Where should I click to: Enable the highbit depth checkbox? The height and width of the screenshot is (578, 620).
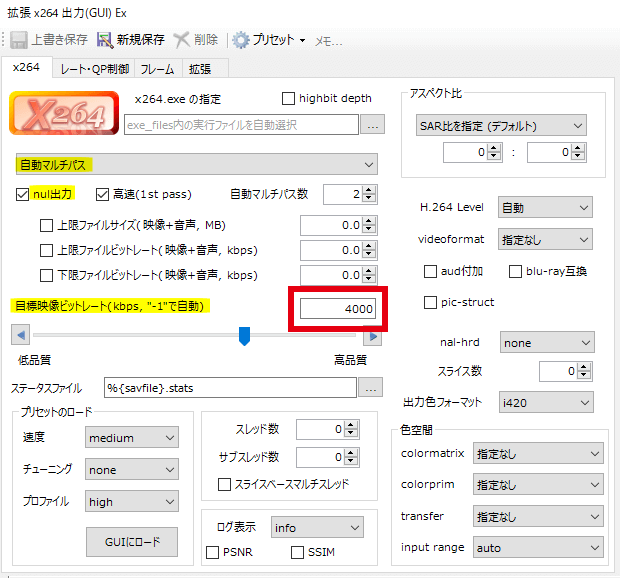coord(289,98)
